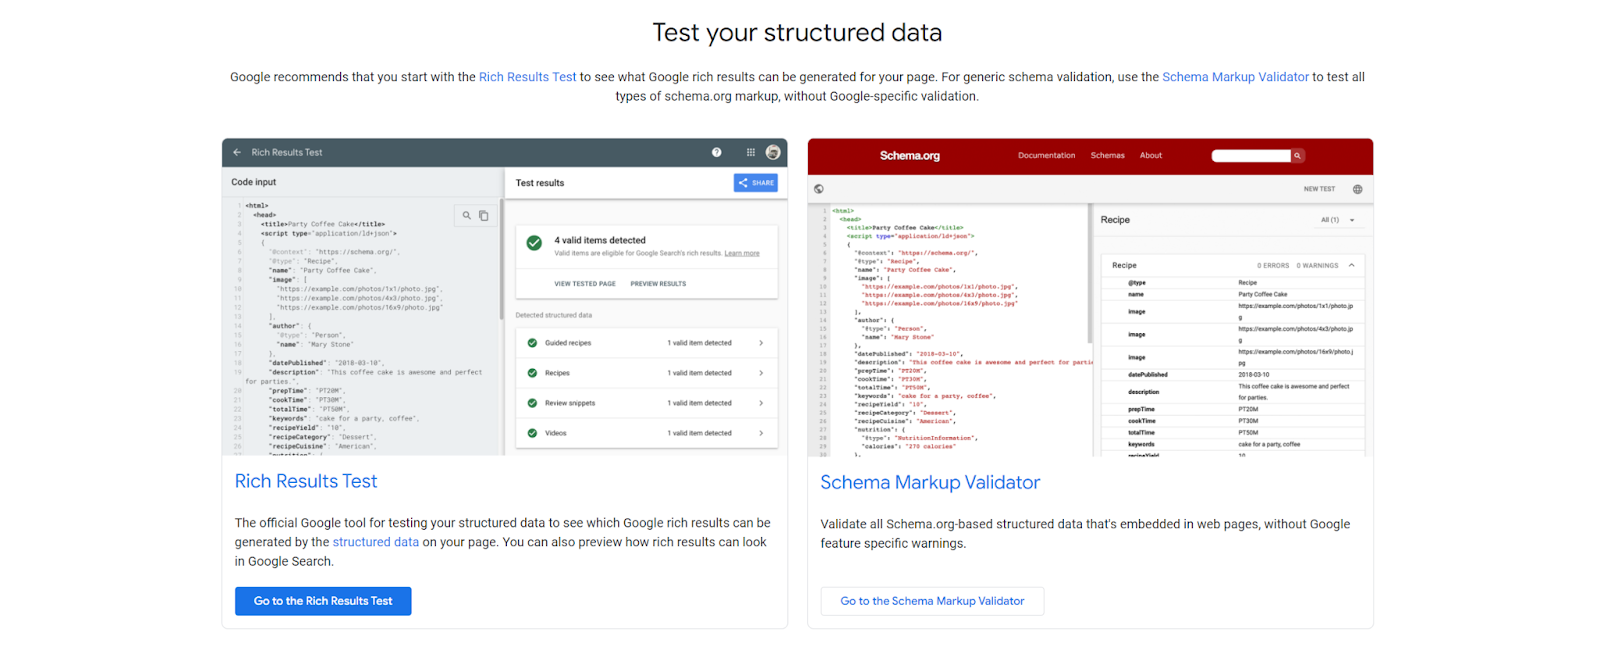The width and height of the screenshot is (1600, 648).
Task: Click the magnifier icon in the code input
Action: pyautogui.click(x=466, y=216)
